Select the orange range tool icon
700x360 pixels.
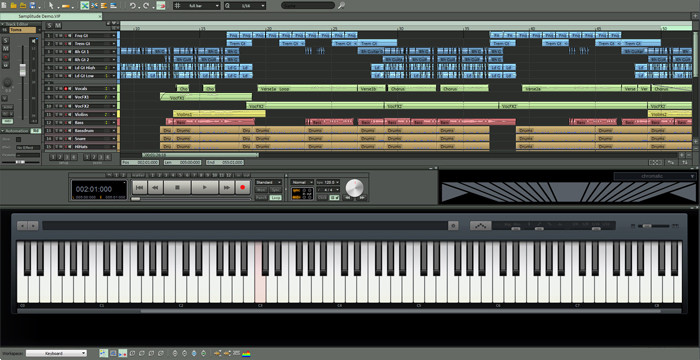click(x=66, y=6)
